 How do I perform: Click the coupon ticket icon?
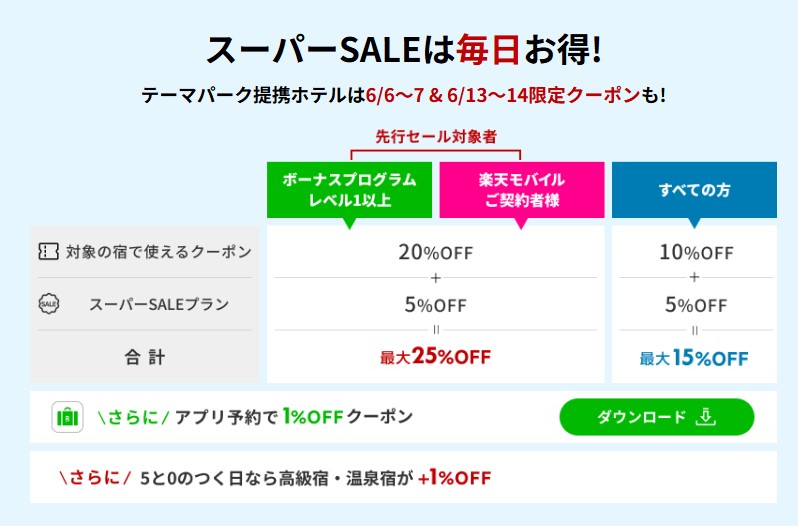(48, 251)
